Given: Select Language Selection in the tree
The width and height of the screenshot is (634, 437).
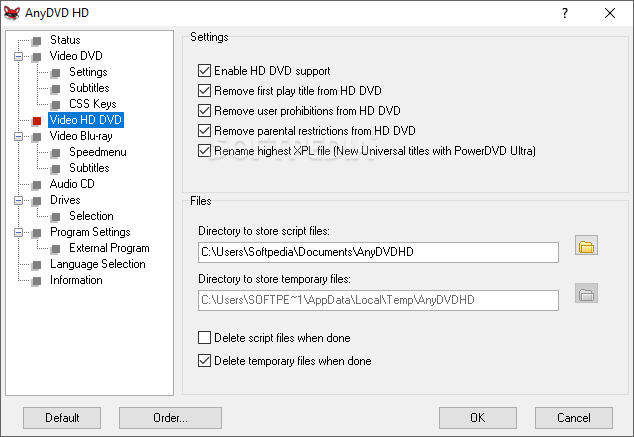Looking at the screenshot, I should point(97,264).
